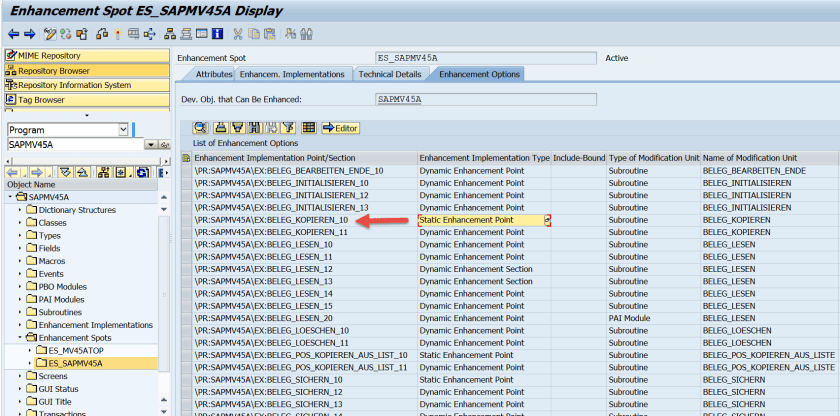Click the grid layout icon beside Editor
Screen dimensions: 840x416
click(x=308, y=128)
